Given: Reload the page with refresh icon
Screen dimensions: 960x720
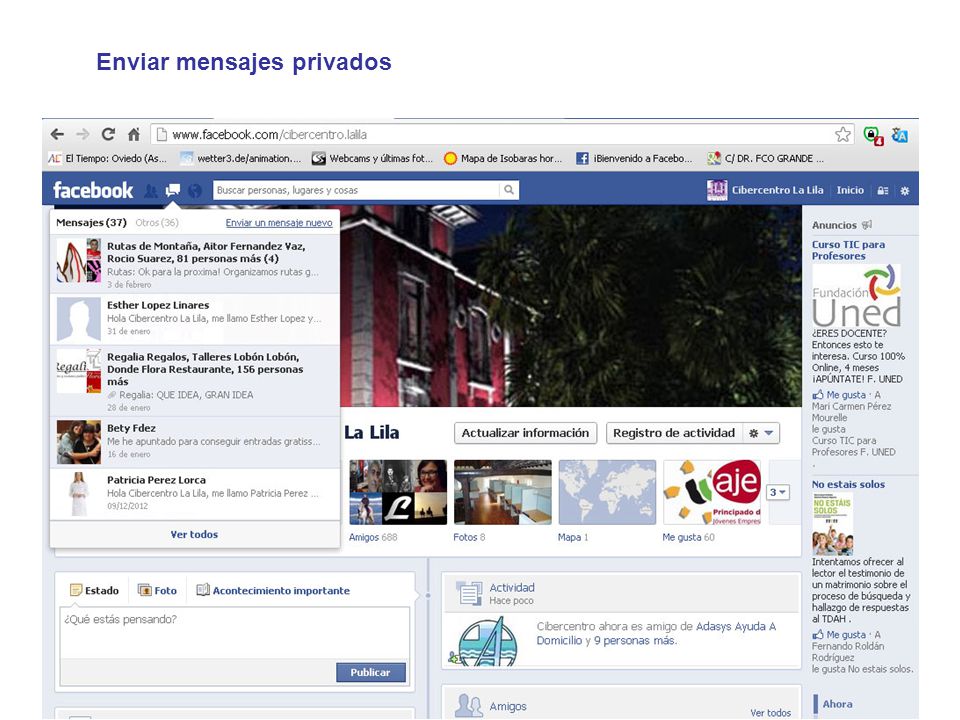Looking at the screenshot, I should [108, 134].
